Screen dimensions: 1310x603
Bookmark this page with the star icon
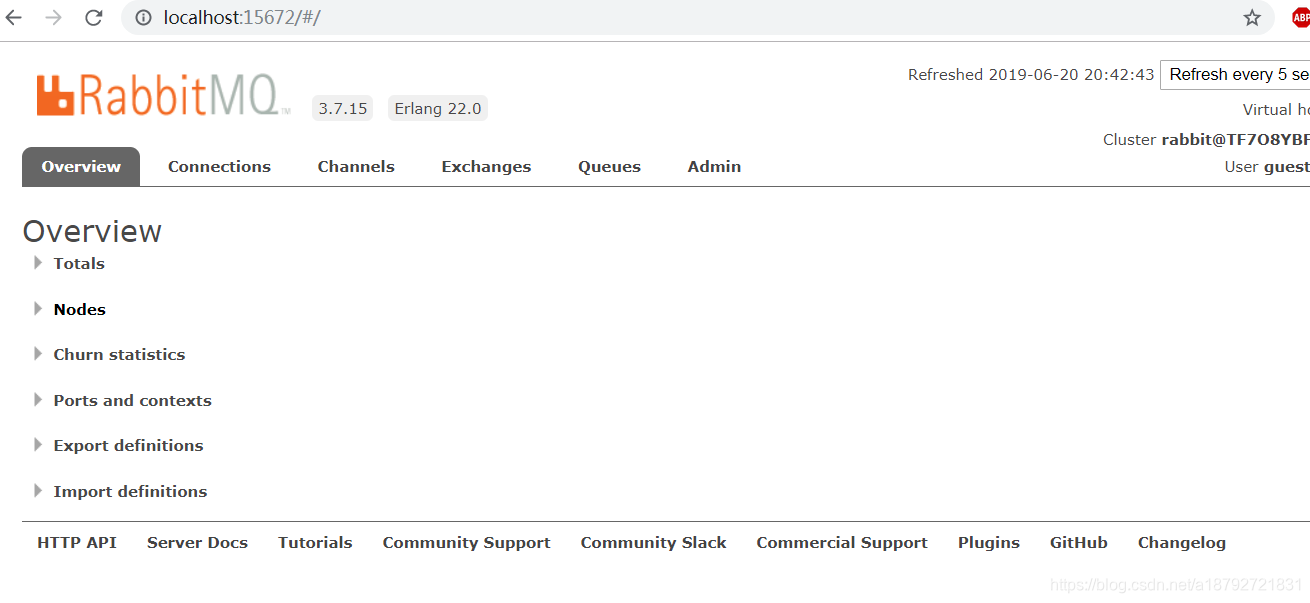click(x=1252, y=17)
